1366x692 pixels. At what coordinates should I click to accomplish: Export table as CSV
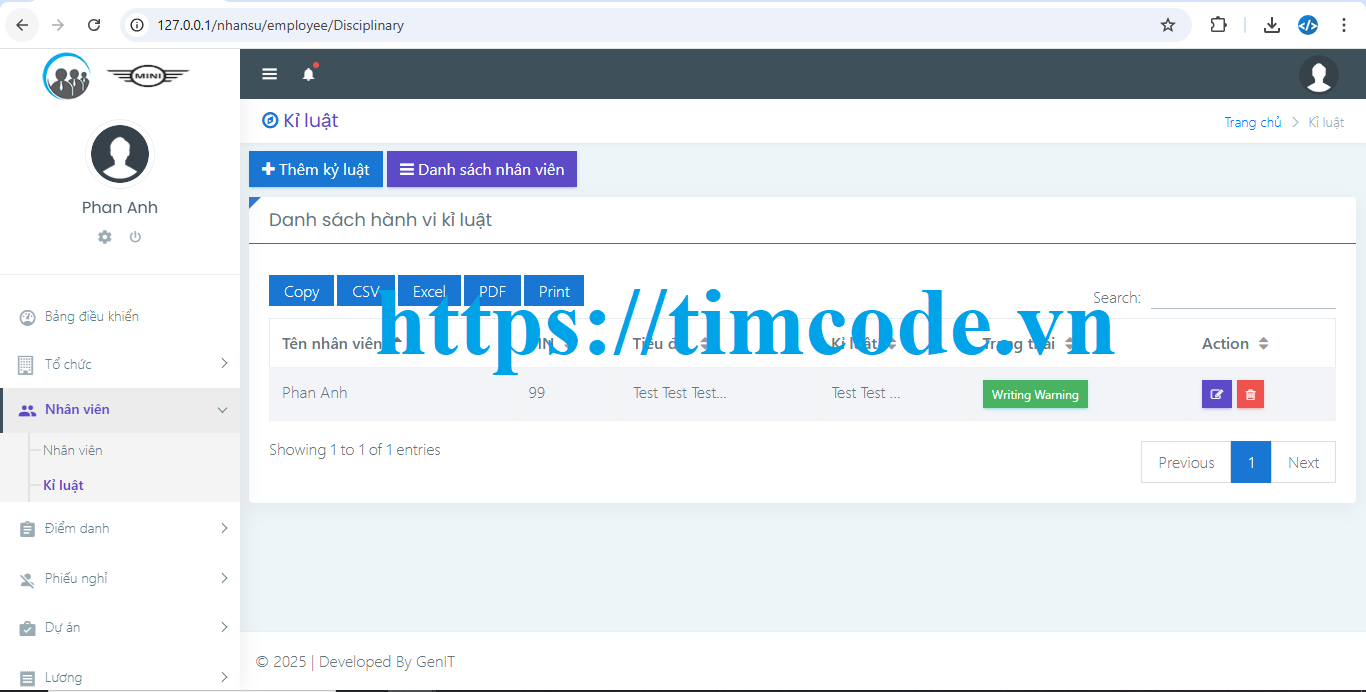366,291
